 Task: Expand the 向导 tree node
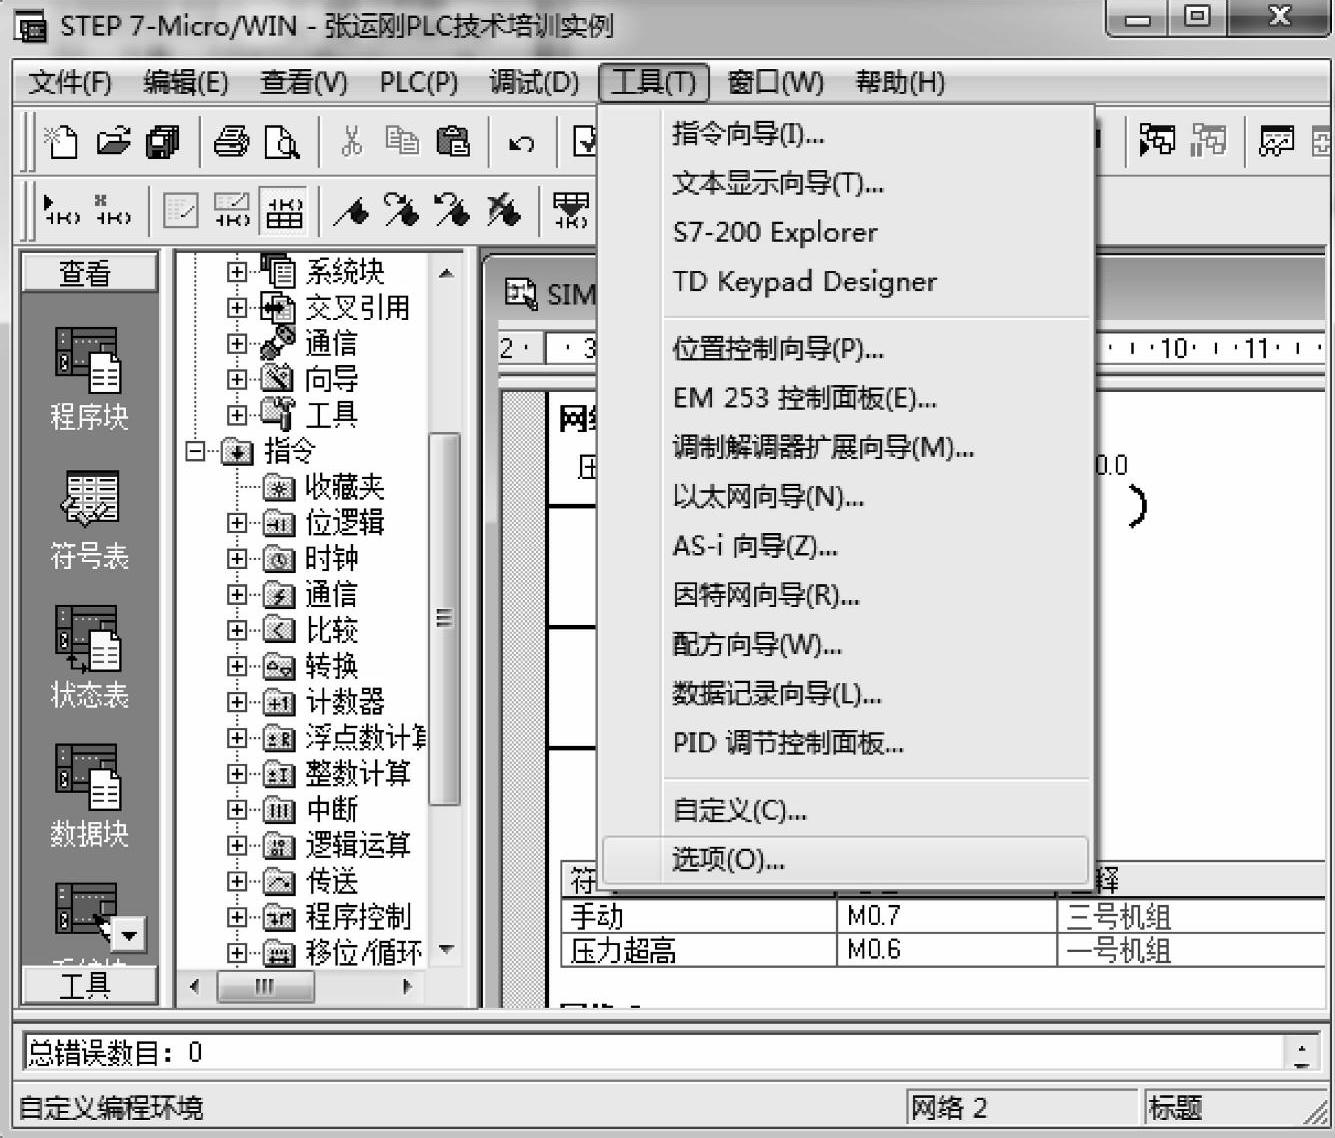[236, 379]
